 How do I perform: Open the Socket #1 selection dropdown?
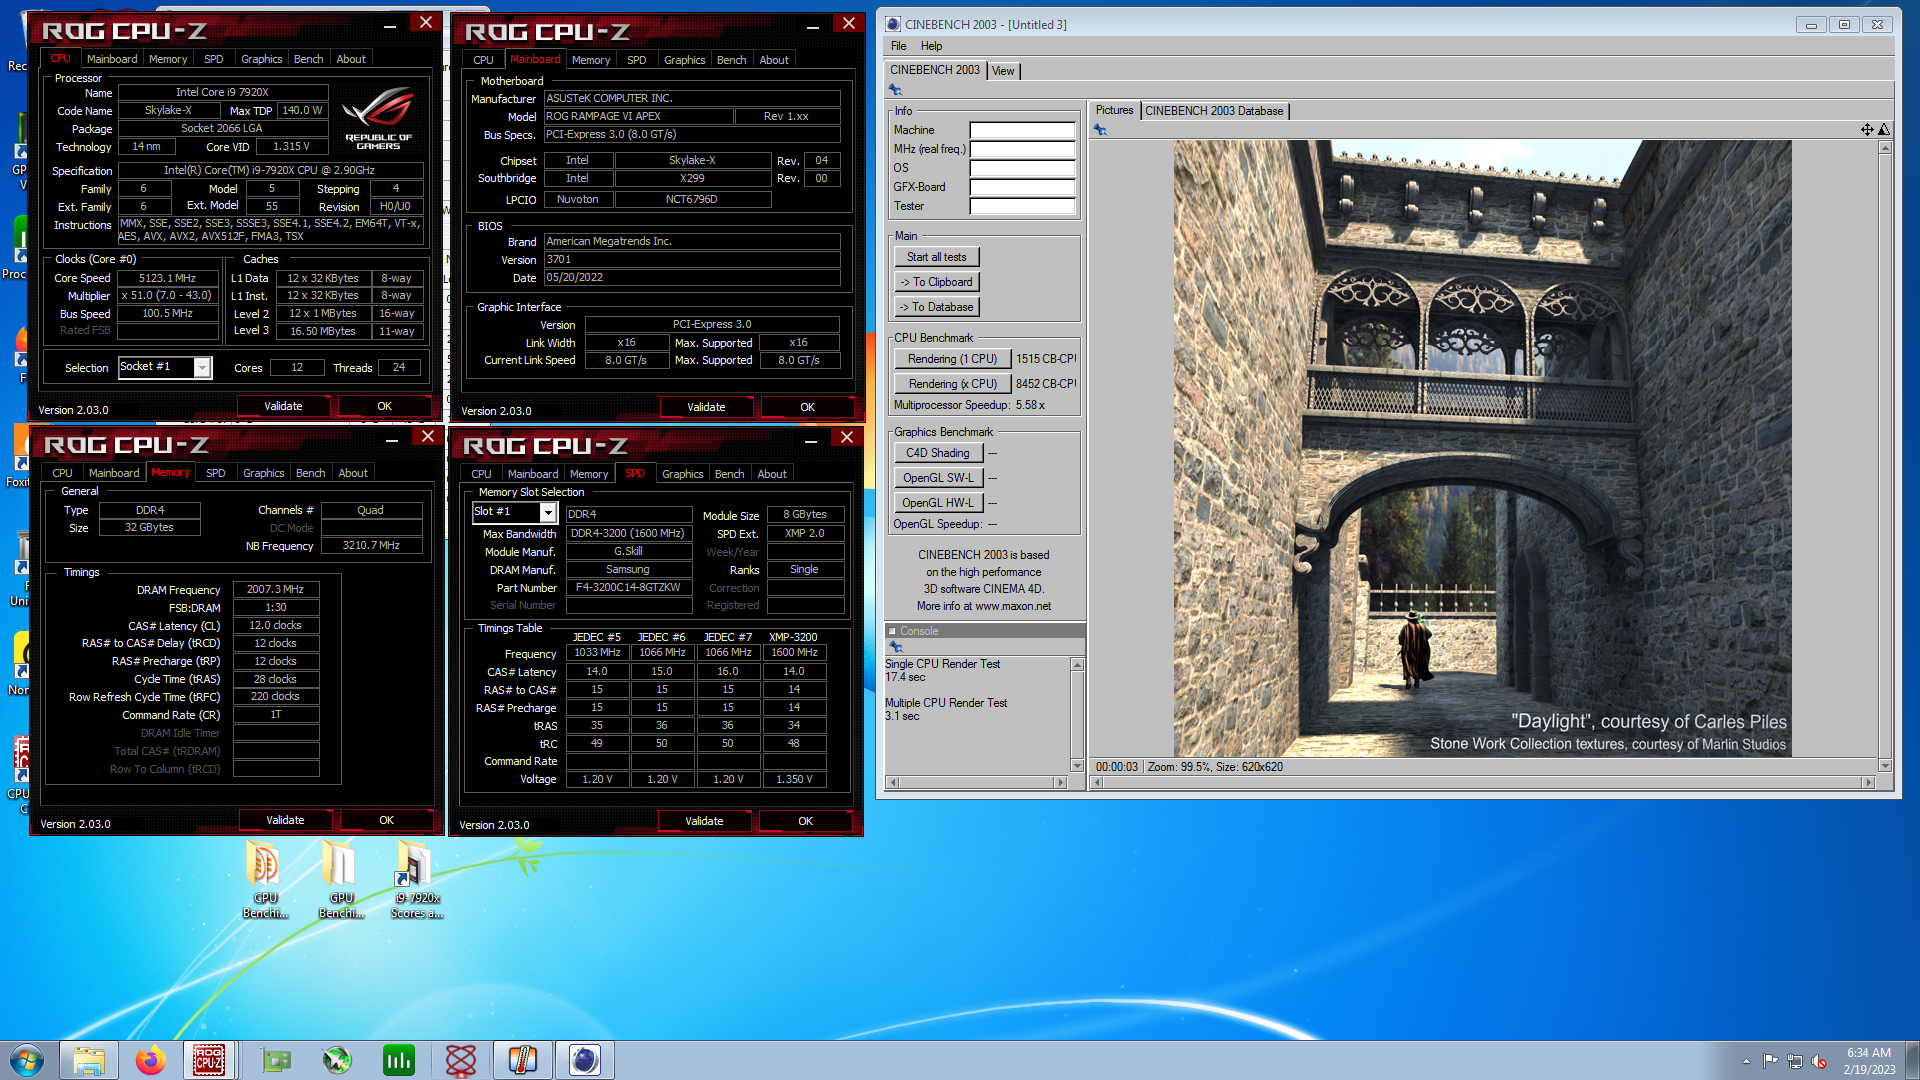(x=202, y=367)
